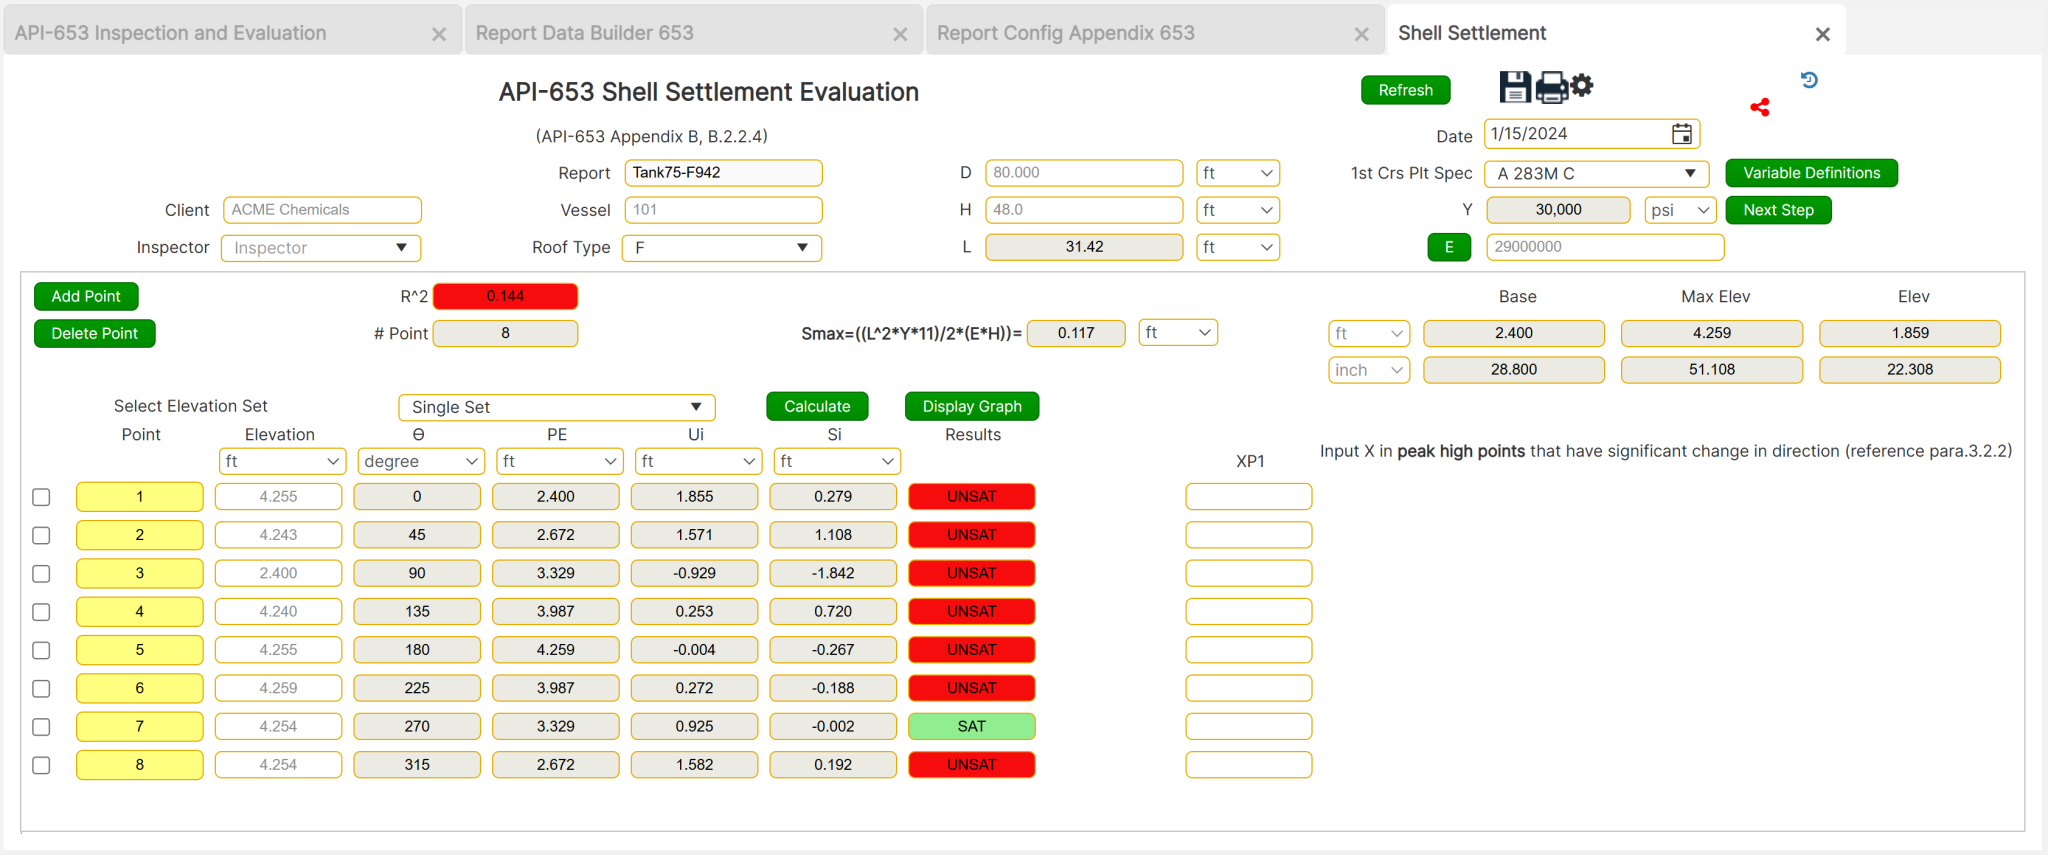Close the Shell Settlement tab
Image resolution: width=2048 pixels, height=855 pixels.
(x=1822, y=34)
